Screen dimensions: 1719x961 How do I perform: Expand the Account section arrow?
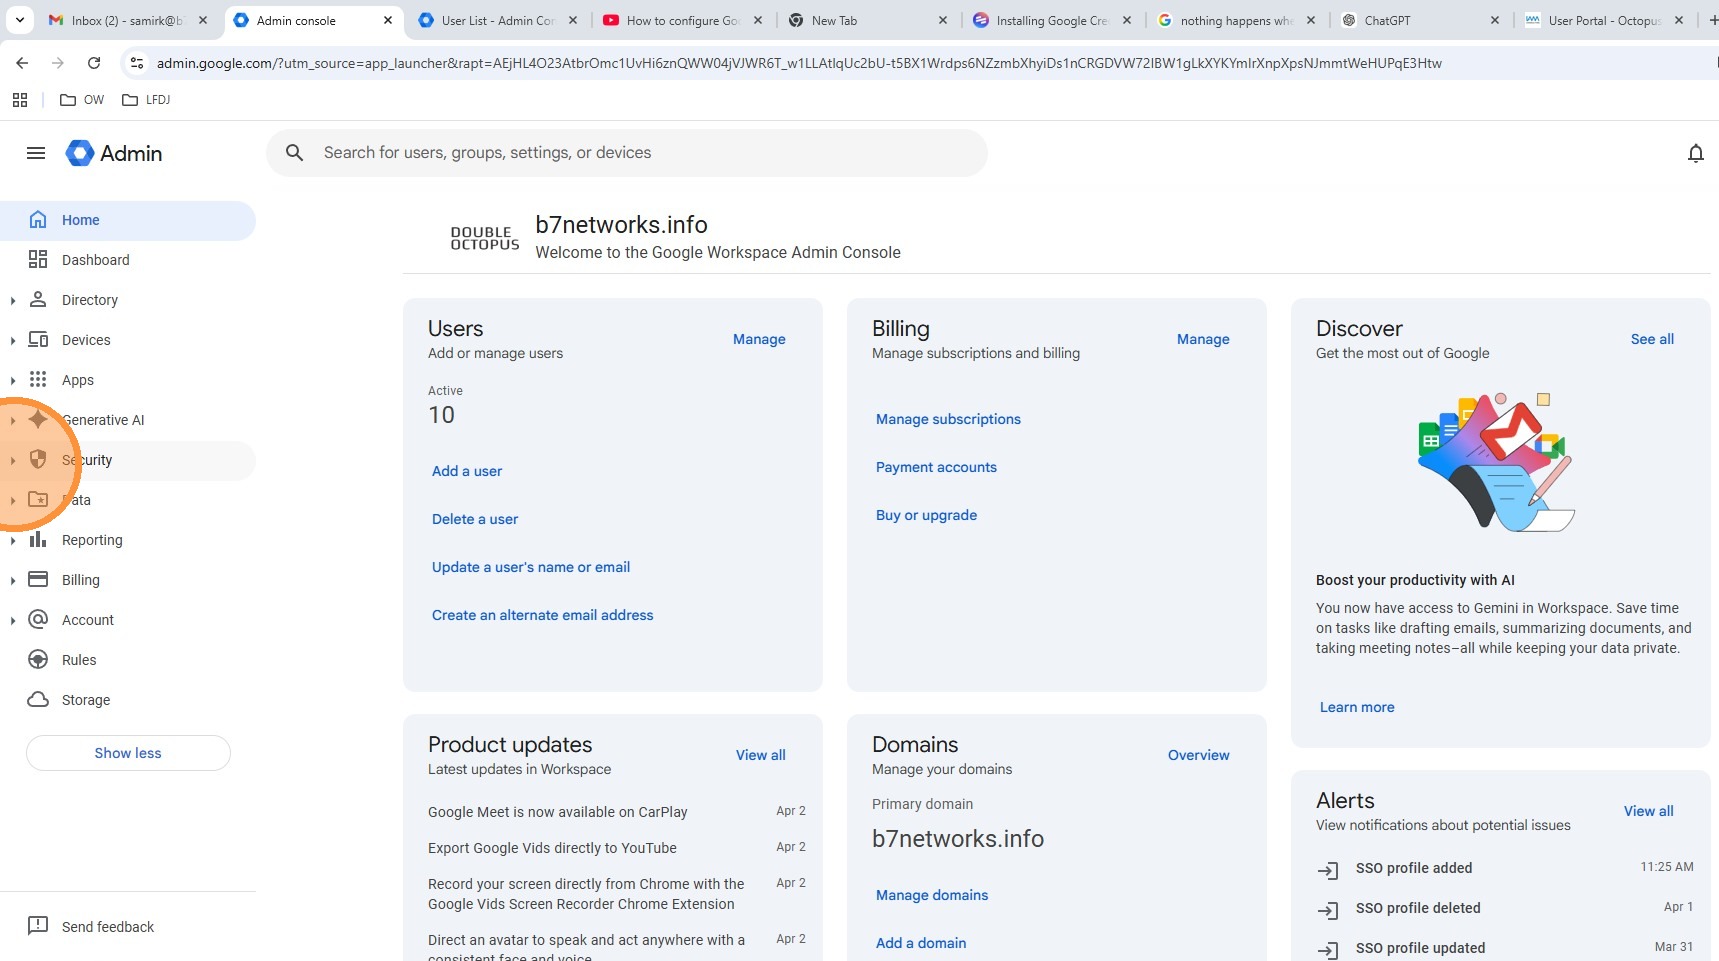coord(12,620)
